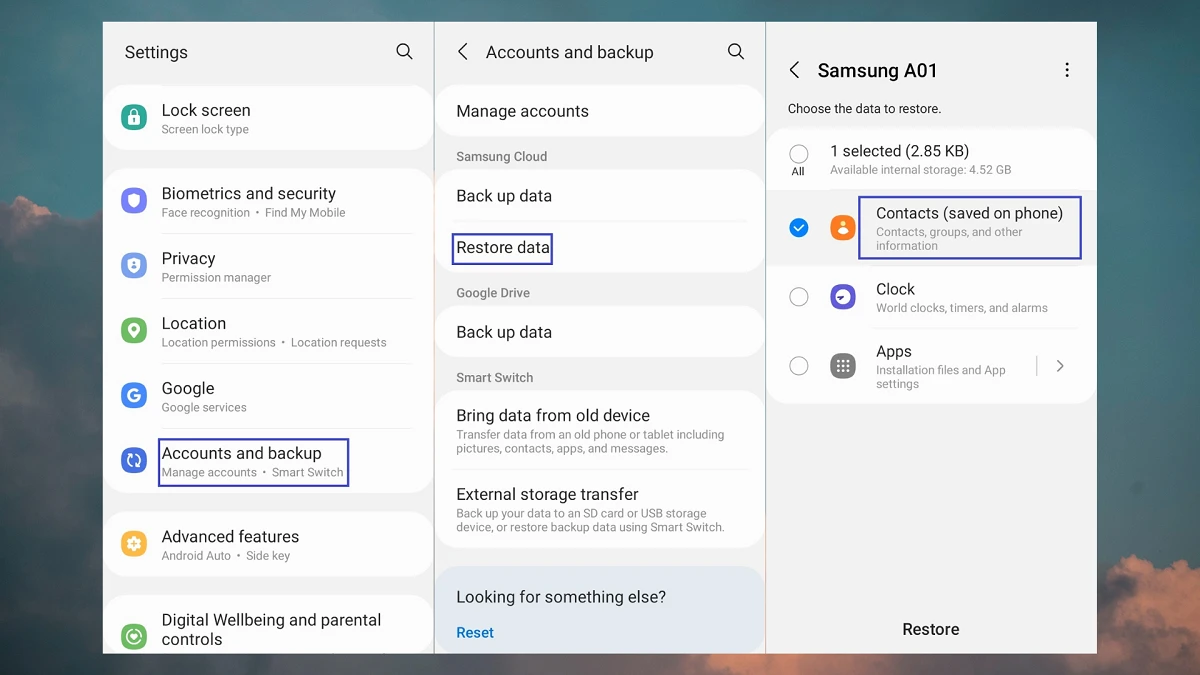Tap the Reset link
Image resolution: width=1200 pixels, height=675 pixels.
click(475, 632)
